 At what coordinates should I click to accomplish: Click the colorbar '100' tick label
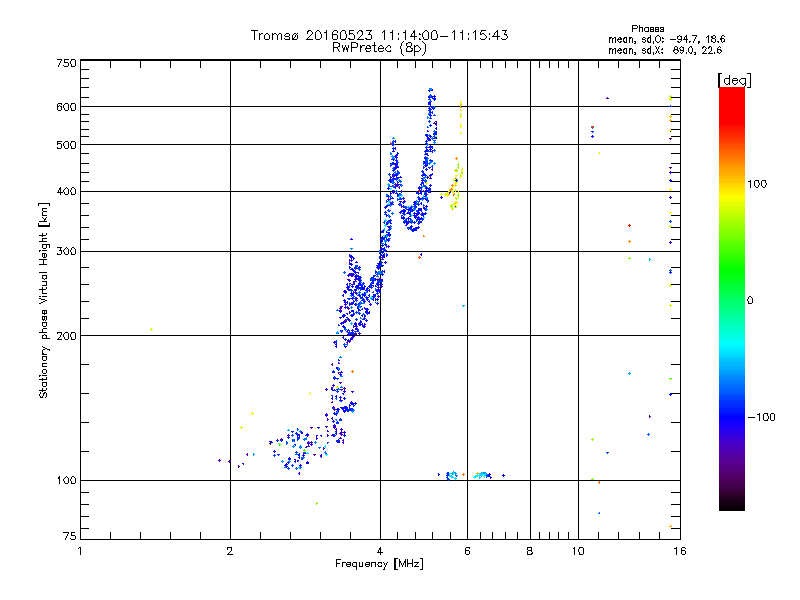(757, 184)
